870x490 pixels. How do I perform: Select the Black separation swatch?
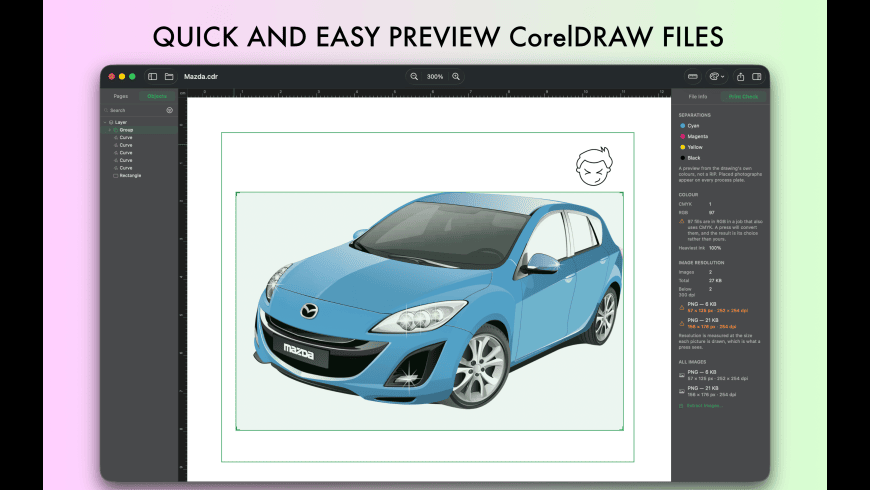[682, 158]
